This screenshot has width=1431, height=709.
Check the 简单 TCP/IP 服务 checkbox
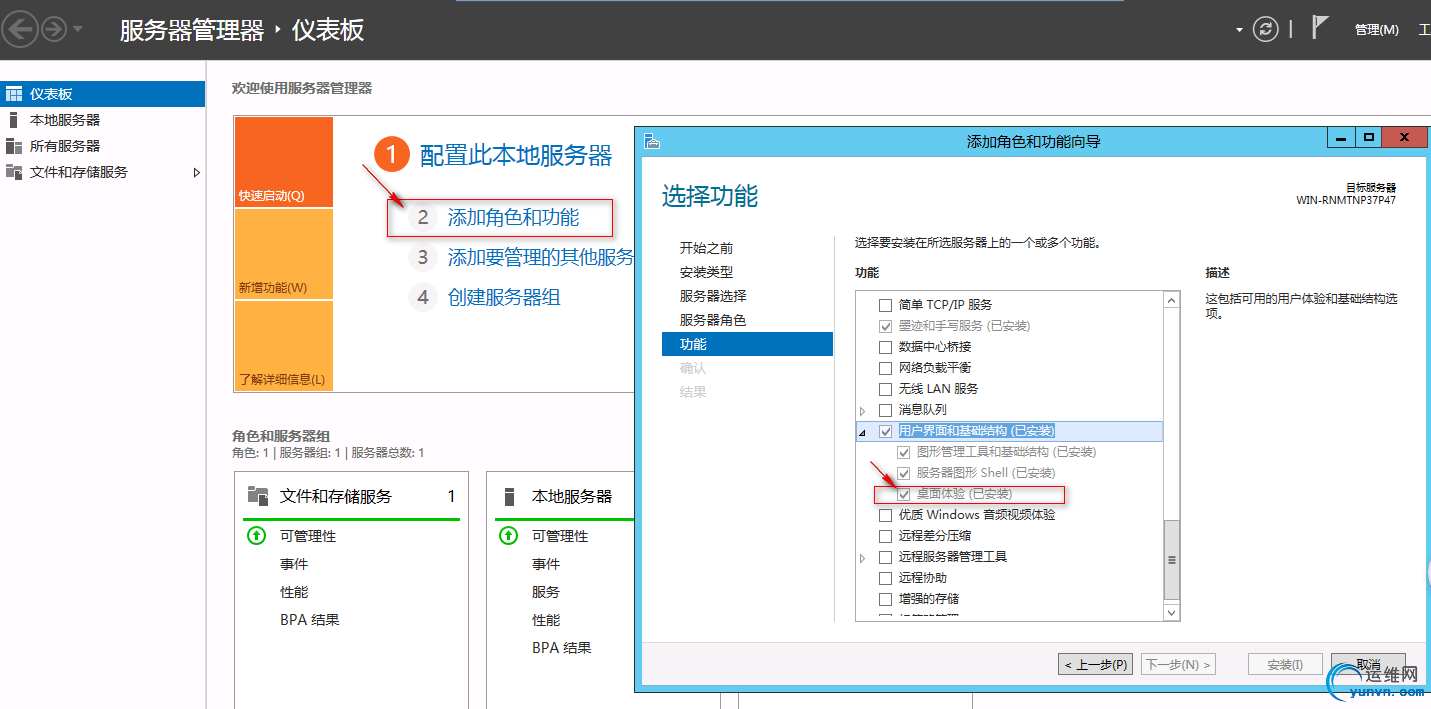tap(885, 305)
